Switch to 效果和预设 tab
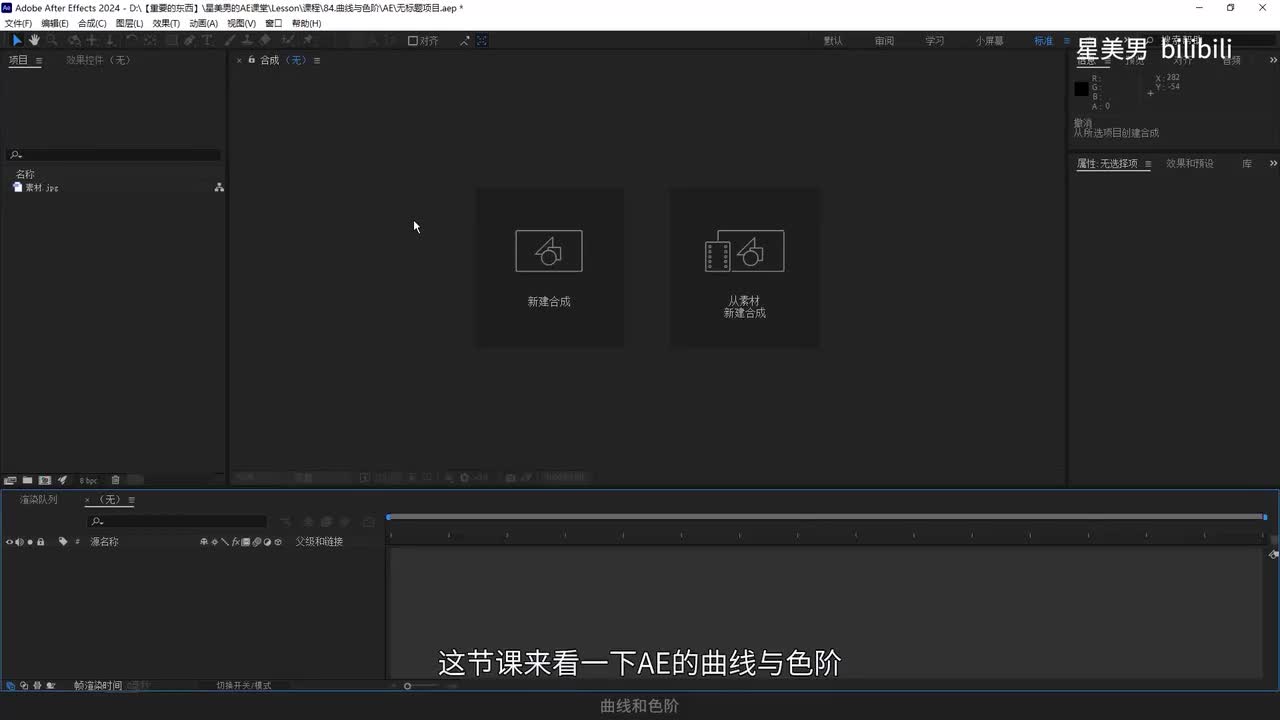 point(1190,164)
